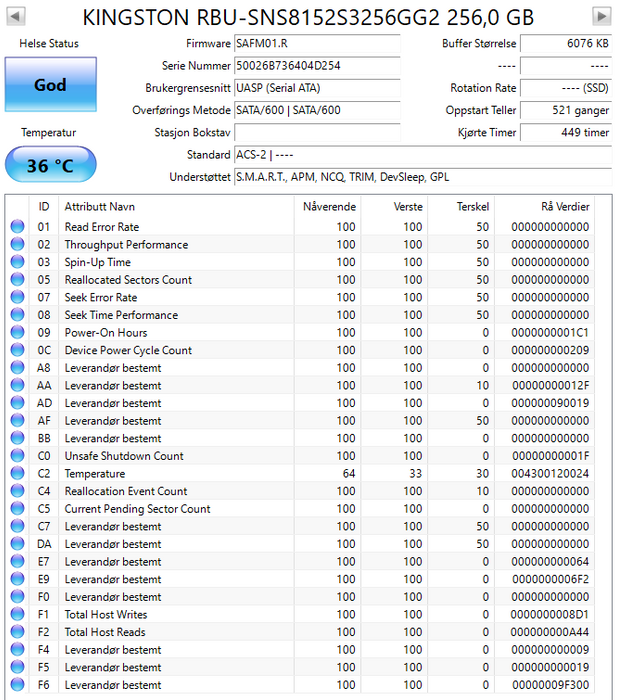617x700 pixels.
Task: Click the next disk right arrow
Action: pyautogui.click(x=601, y=17)
